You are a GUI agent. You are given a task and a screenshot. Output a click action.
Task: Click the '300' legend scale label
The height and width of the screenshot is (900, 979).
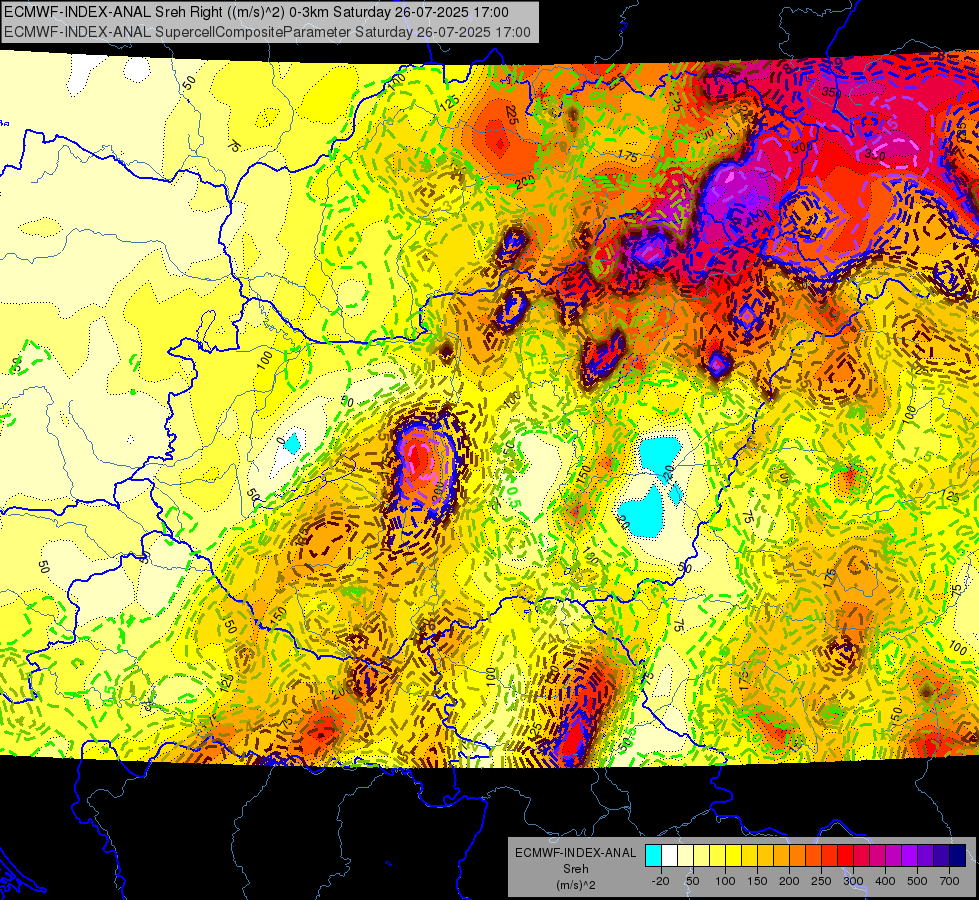pos(853,881)
